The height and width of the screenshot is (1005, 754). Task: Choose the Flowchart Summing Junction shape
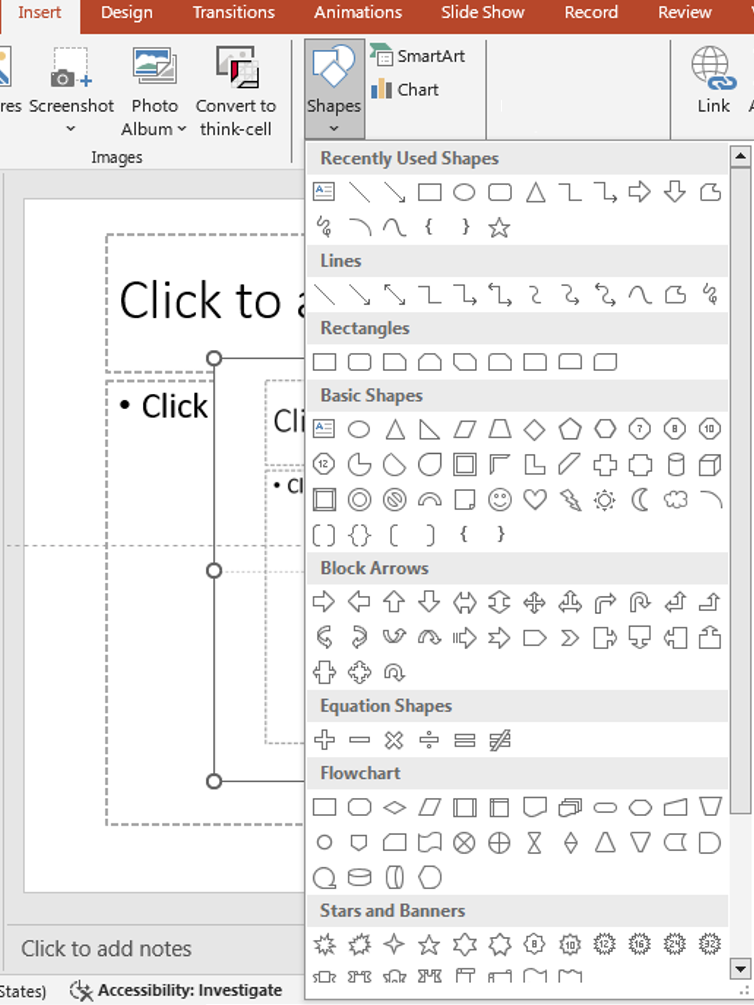point(464,843)
